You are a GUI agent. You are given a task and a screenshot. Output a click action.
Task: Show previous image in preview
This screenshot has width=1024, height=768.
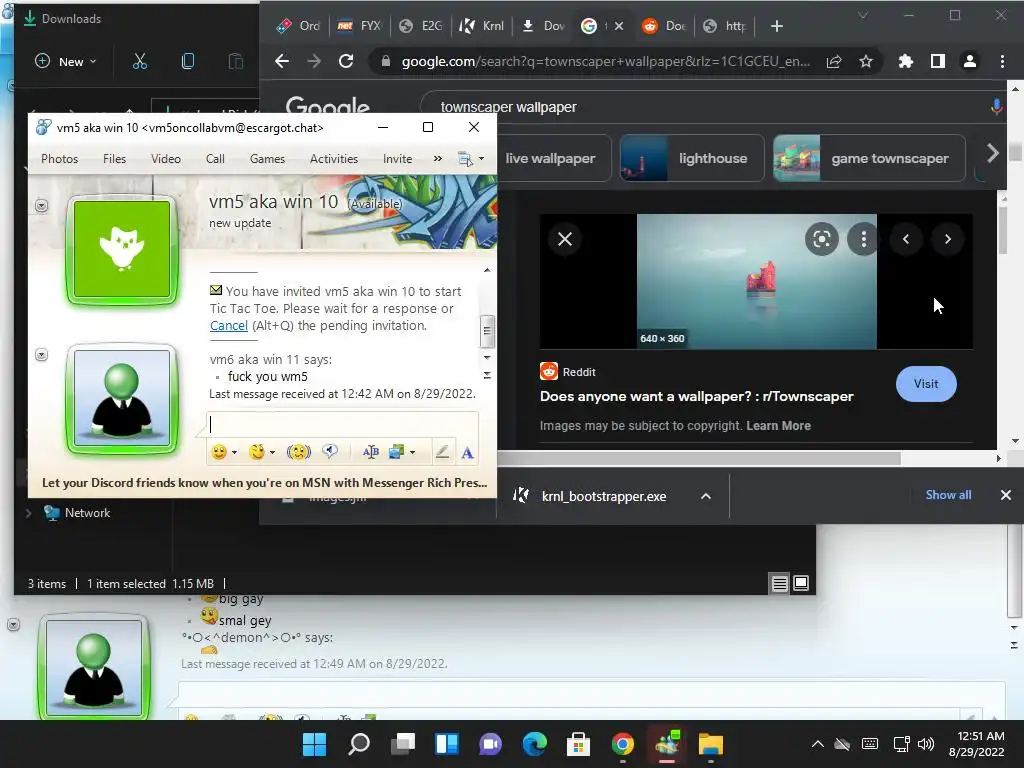pyautogui.click(x=906, y=239)
